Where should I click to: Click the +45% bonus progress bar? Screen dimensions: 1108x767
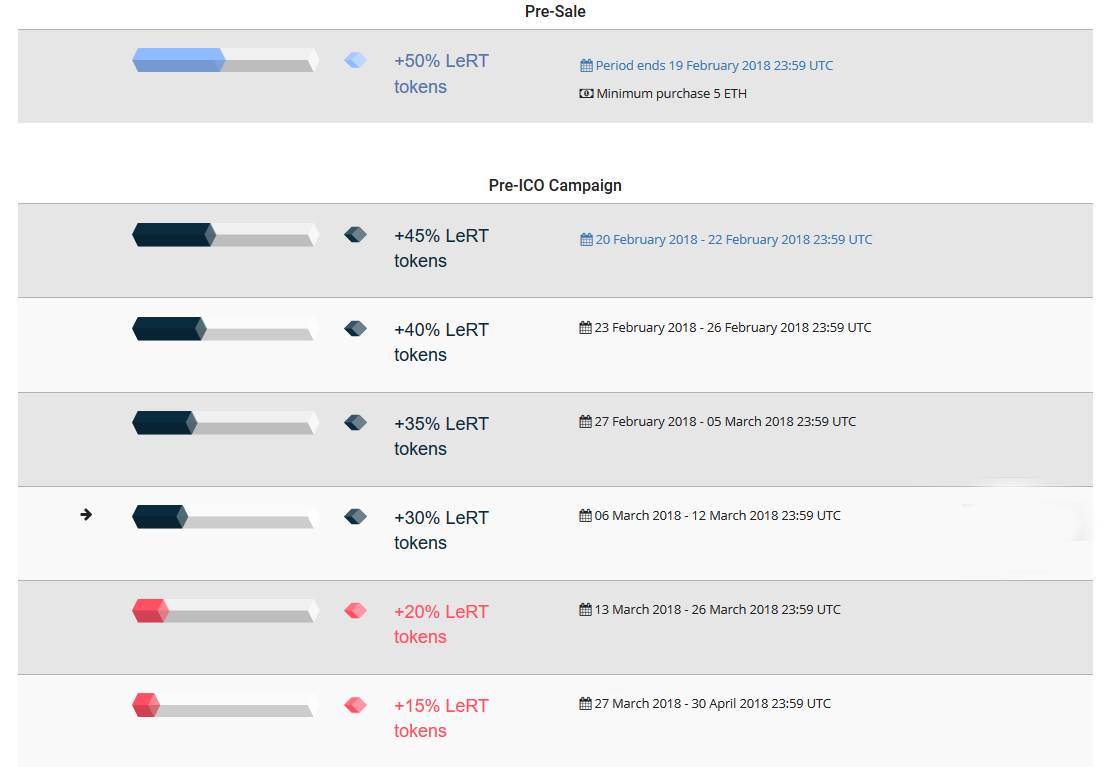pos(225,235)
